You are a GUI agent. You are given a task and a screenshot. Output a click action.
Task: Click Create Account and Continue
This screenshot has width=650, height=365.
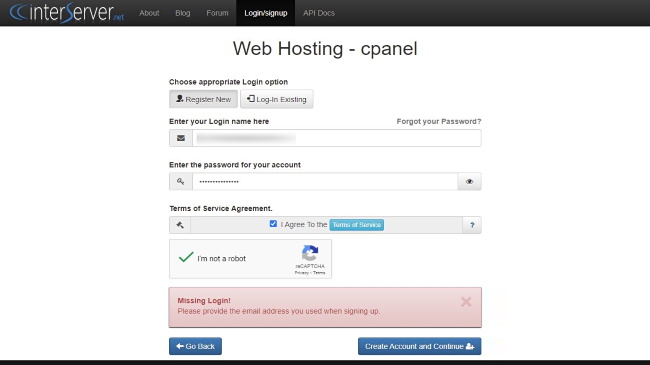420,346
